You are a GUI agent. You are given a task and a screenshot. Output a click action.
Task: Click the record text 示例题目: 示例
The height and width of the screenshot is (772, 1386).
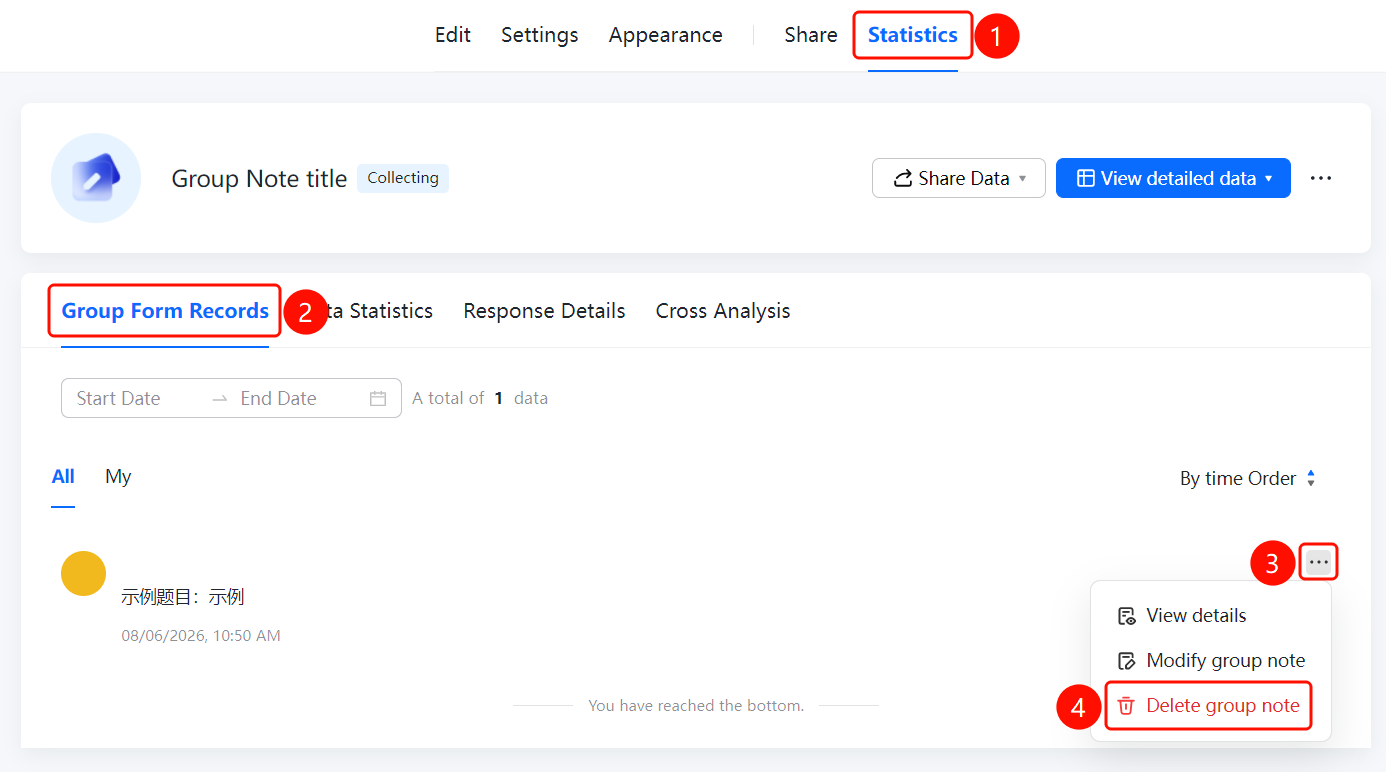click(x=183, y=597)
